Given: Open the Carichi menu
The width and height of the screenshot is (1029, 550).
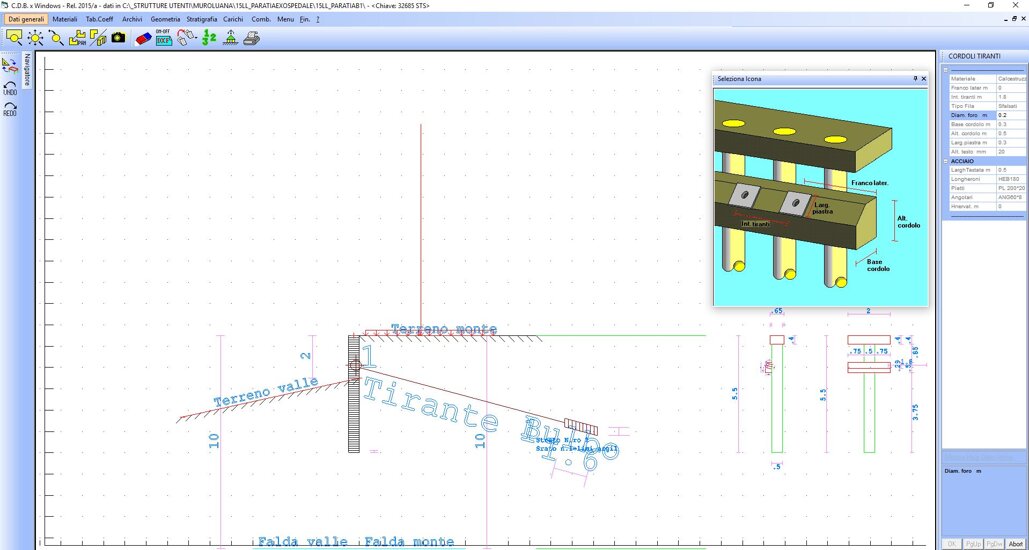Looking at the screenshot, I should coord(233,19).
